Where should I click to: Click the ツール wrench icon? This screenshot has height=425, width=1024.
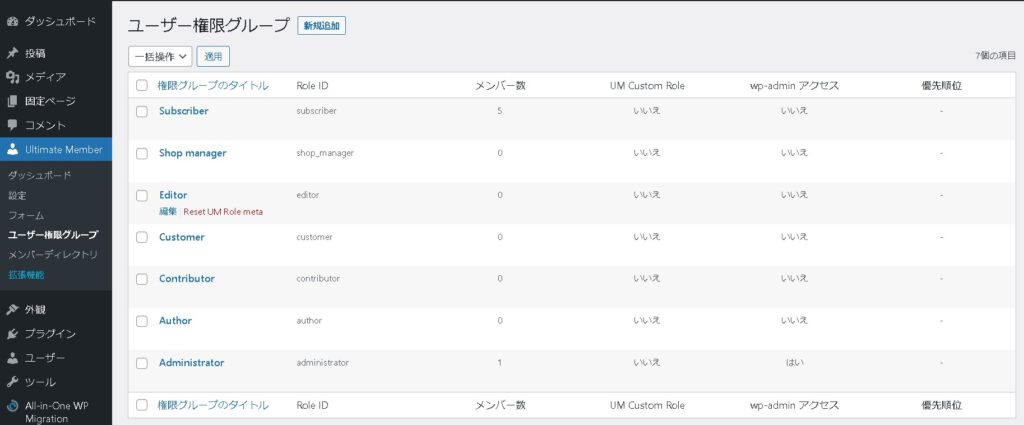pyautogui.click(x=12, y=382)
